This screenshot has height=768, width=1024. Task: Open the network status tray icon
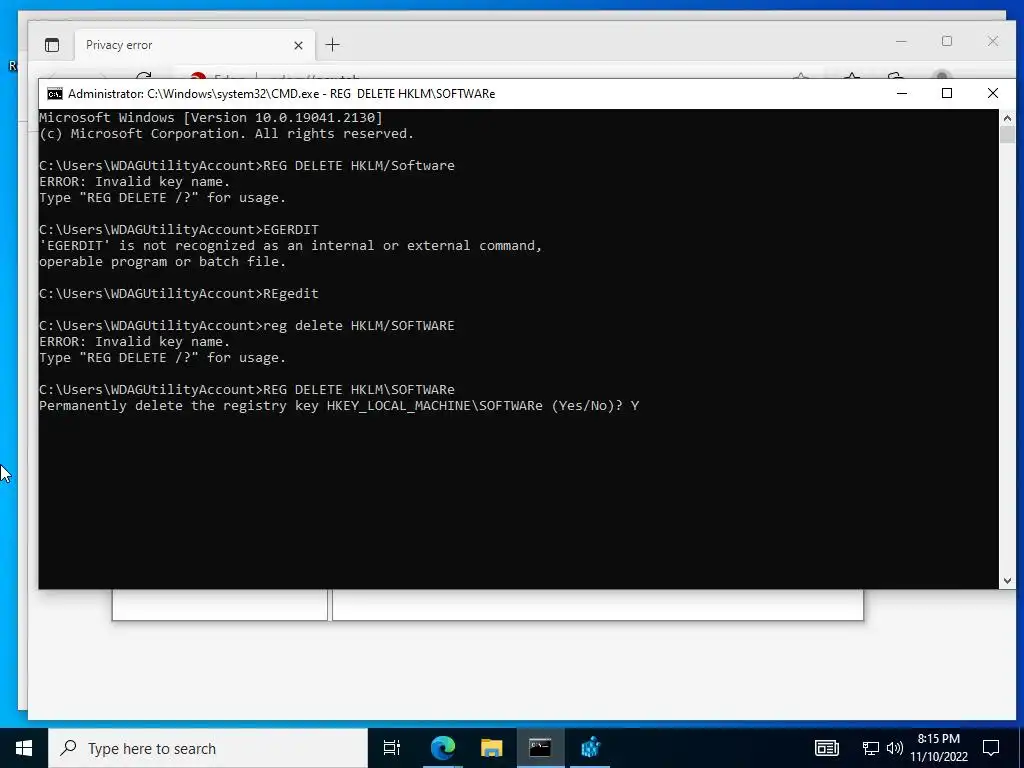871,748
